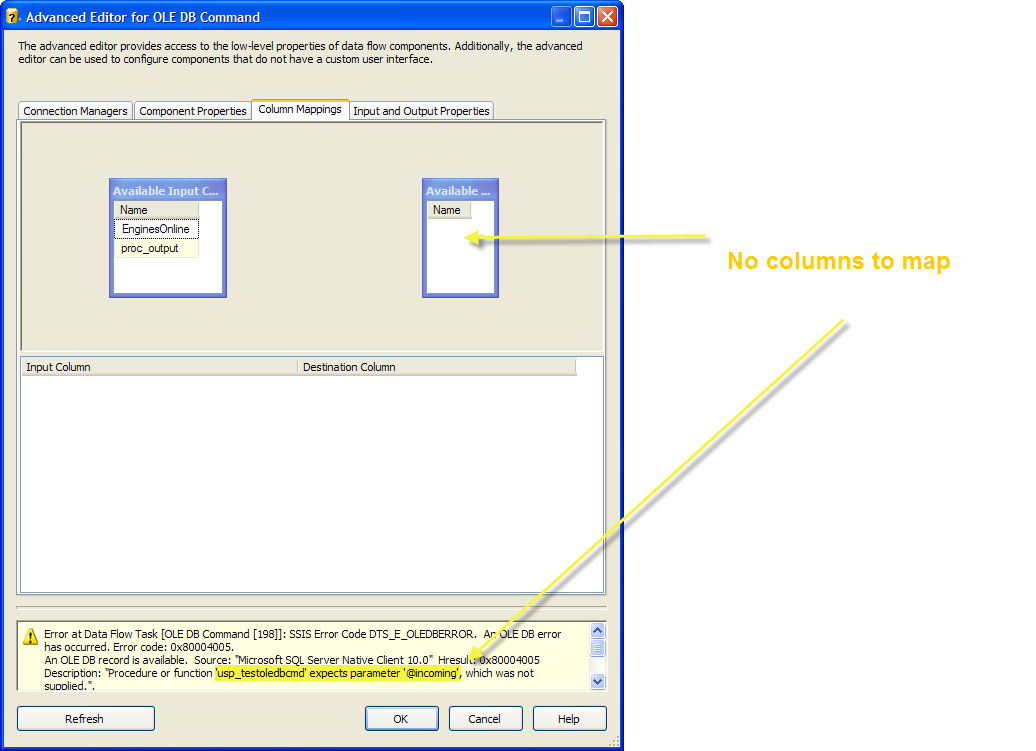The width and height of the screenshot is (1036, 751).
Task: Click Name header in Available Destination box
Action: tap(449, 210)
